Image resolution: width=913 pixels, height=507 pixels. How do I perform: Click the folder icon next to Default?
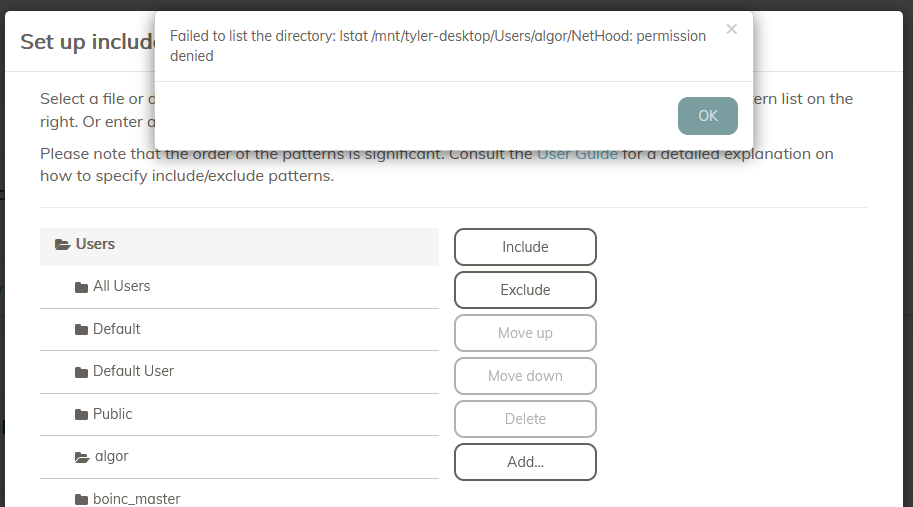pos(82,329)
